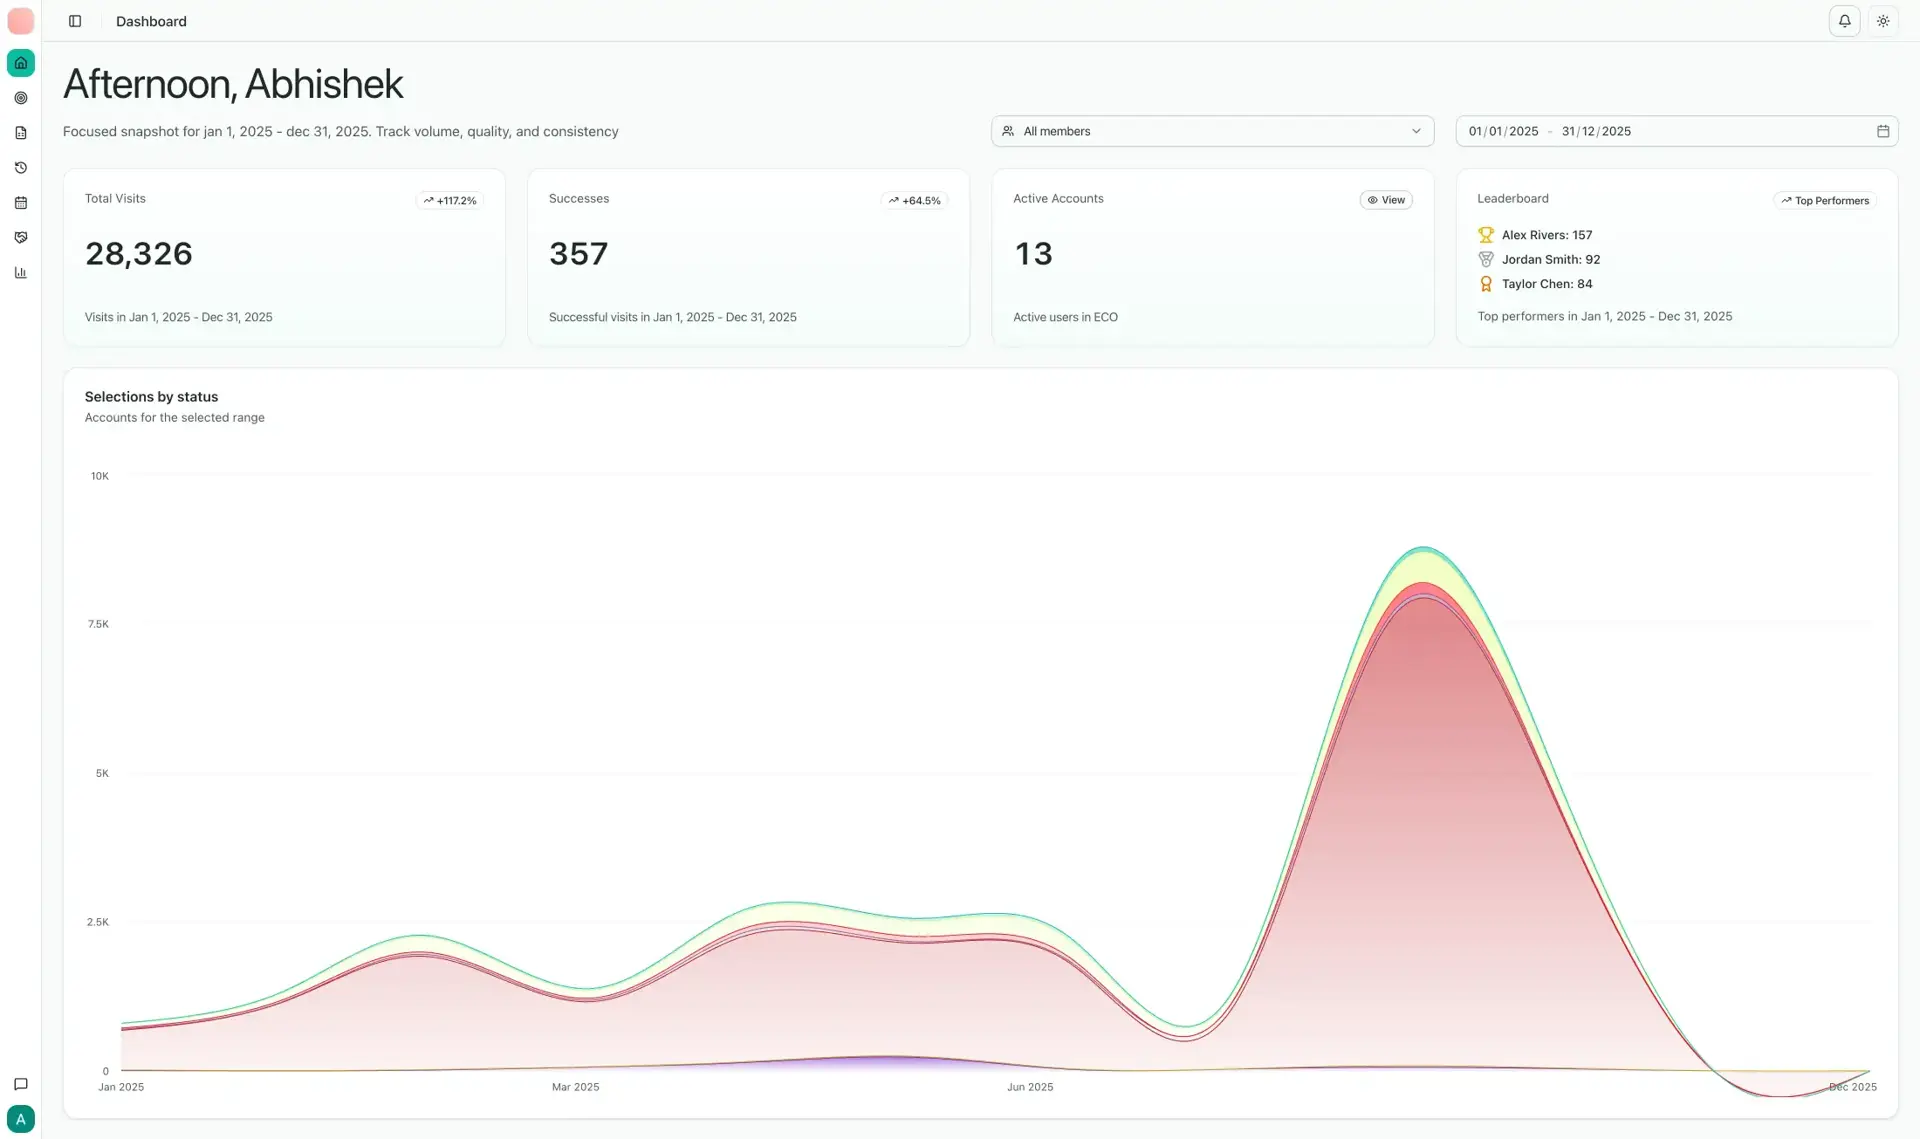Open Analytics via the bar chart icon

(x=20, y=272)
